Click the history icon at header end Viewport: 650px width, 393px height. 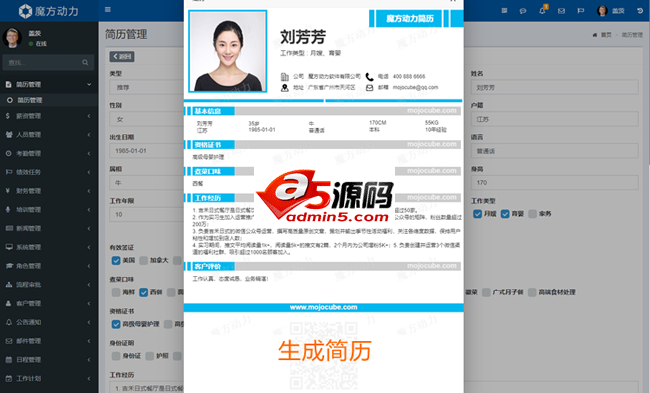coord(640,11)
